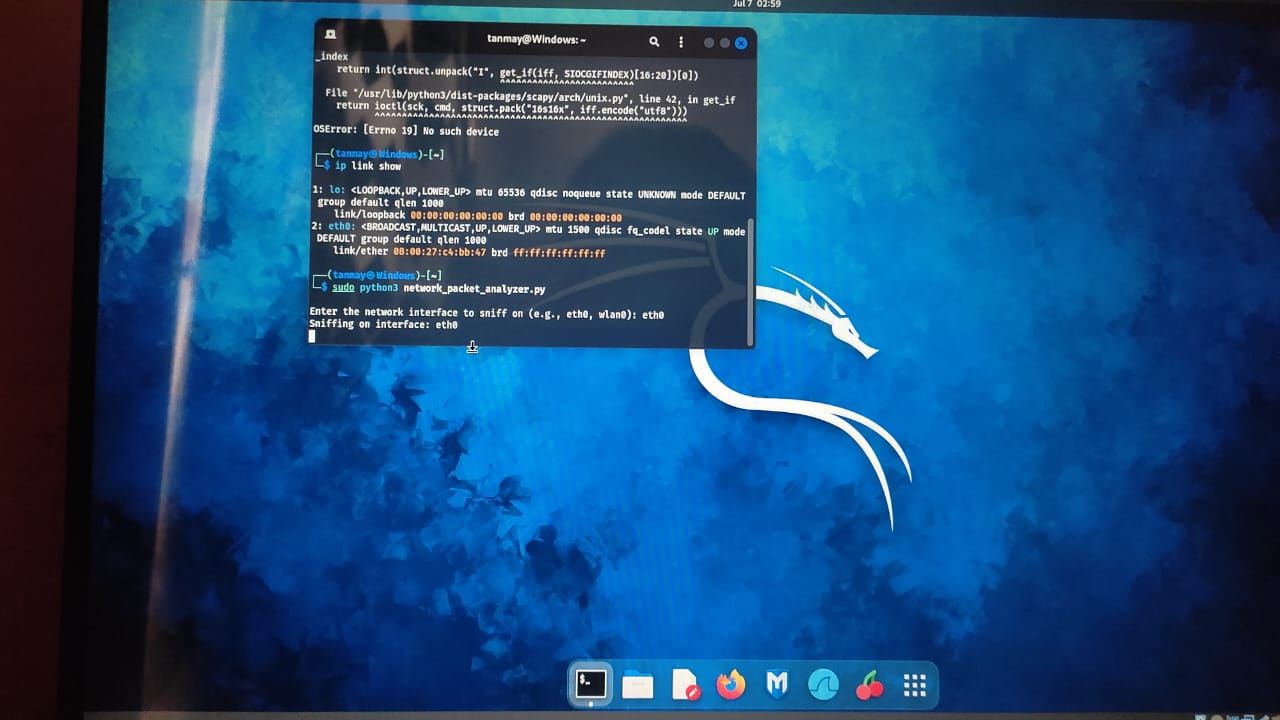This screenshot has height=720, width=1280.
Task: Open Wireshark from the dock
Action: [x=823, y=684]
